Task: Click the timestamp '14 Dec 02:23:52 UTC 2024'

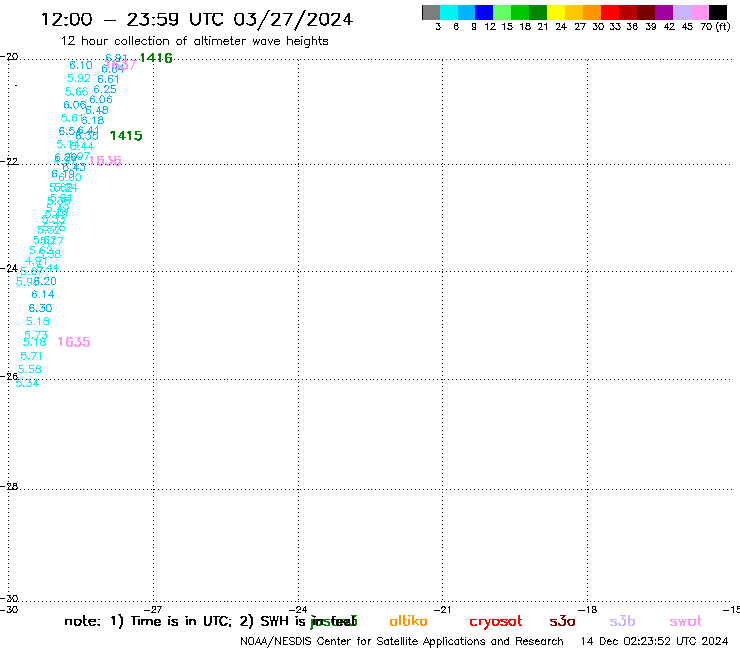Action: [654, 641]
